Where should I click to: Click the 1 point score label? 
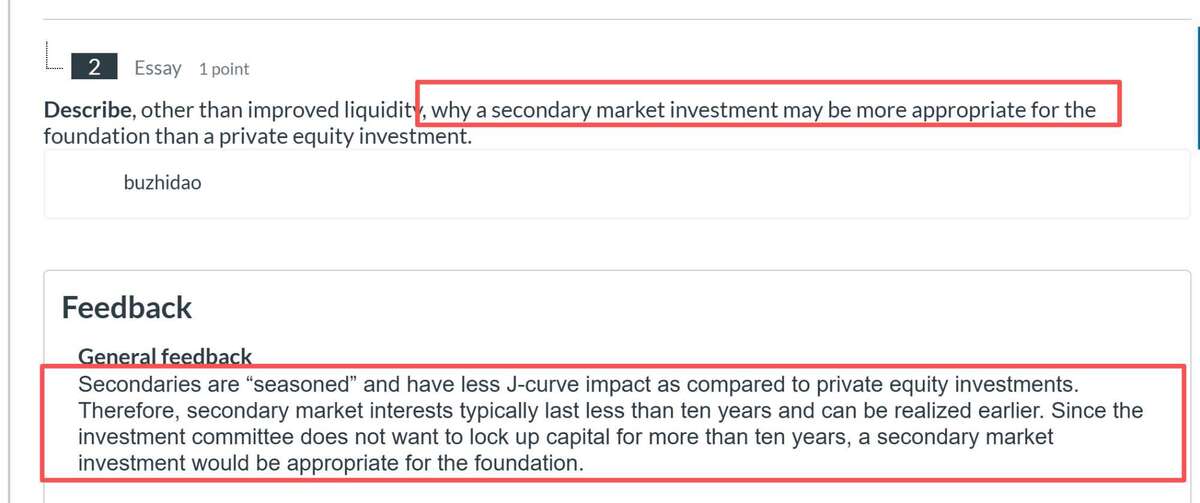coord(224,69)
